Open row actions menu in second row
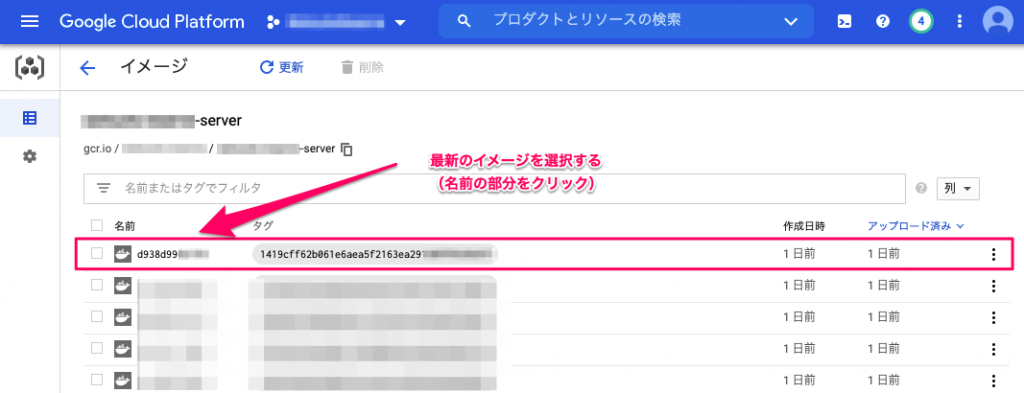This screenshot has height=393, width=1024. pyautogui.click(x=993, y=285)
